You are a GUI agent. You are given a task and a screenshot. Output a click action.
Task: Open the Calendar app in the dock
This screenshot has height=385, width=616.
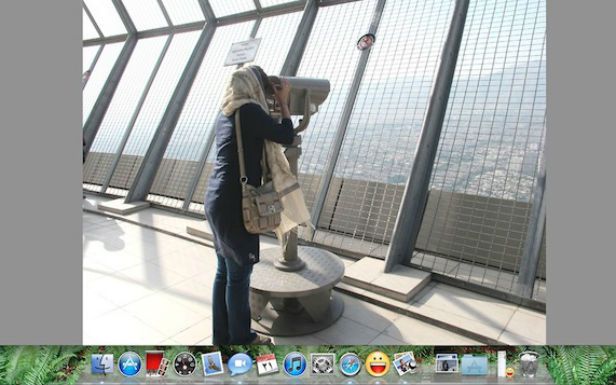tap(267, 364)
